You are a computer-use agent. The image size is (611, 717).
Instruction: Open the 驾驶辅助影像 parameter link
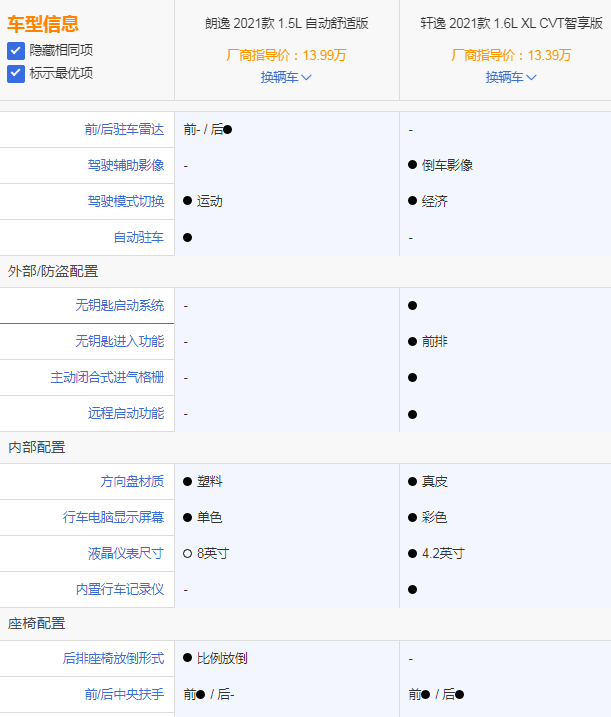(x=126, y=166)
